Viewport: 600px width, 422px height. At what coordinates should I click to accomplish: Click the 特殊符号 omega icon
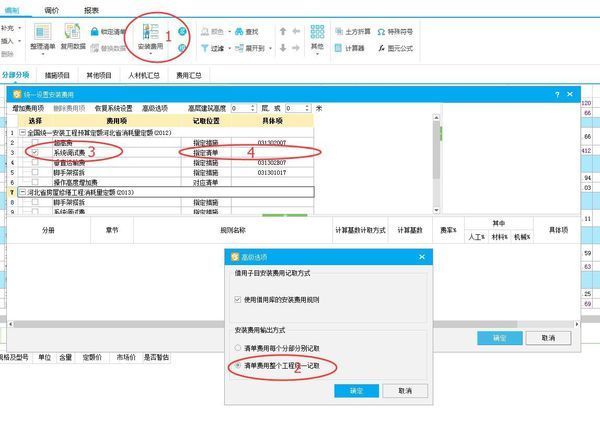point(381,32)
